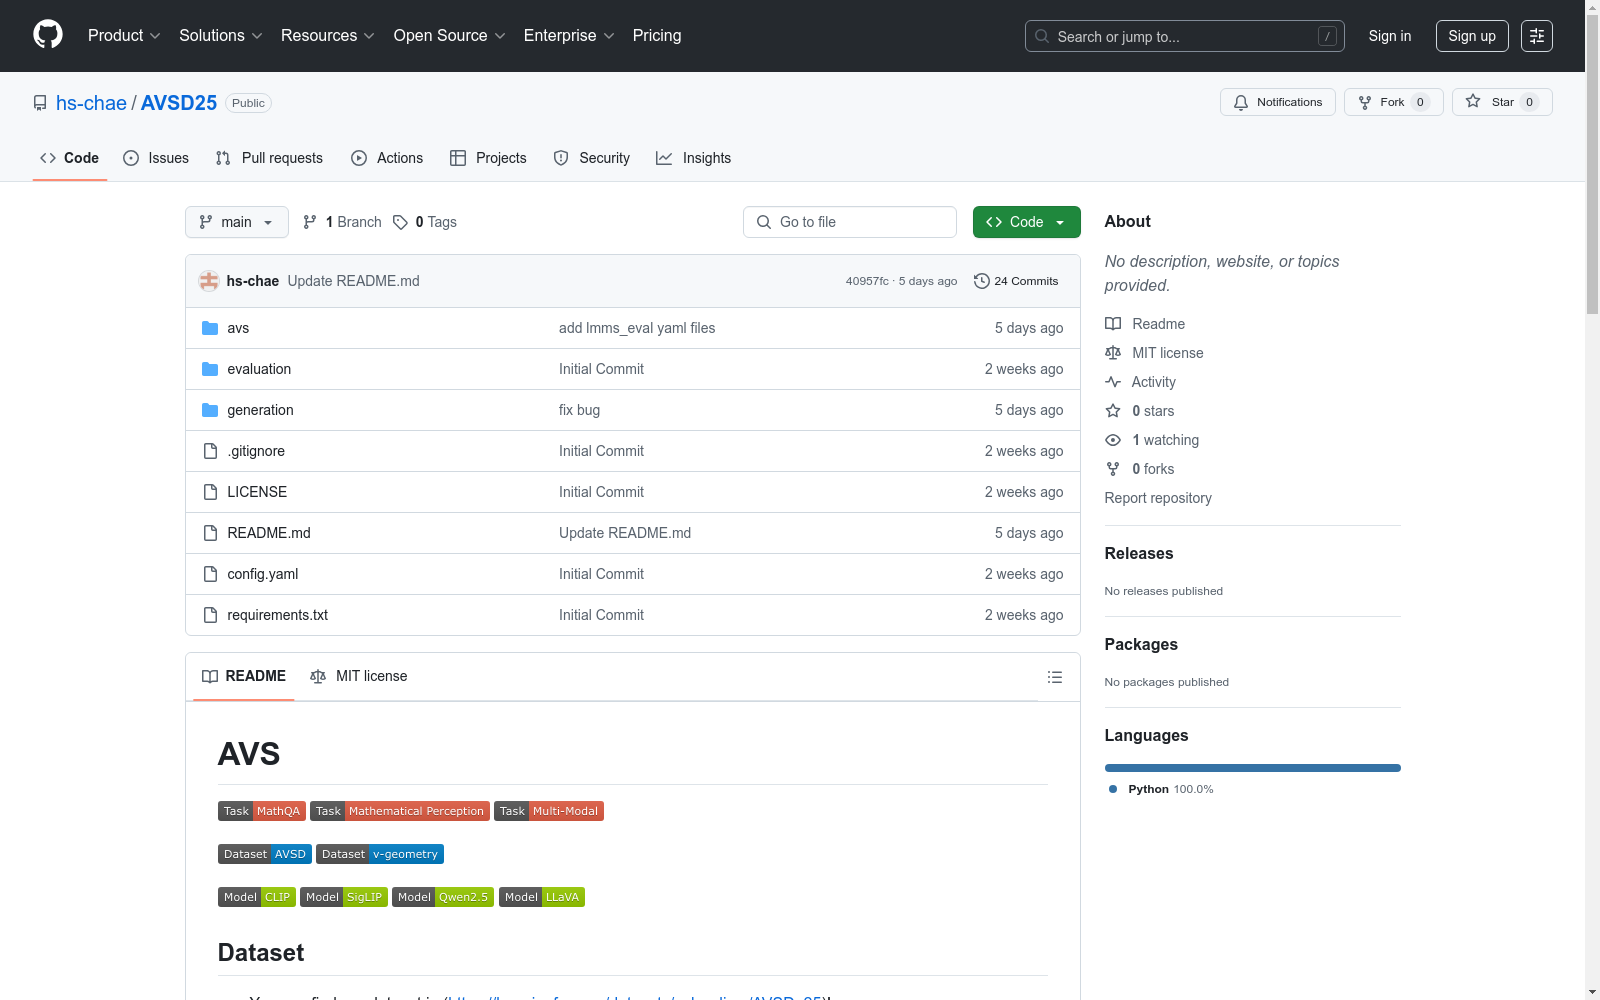Expand the Product menu
Screen dimensions: 1600x1000
click(124, 36)
